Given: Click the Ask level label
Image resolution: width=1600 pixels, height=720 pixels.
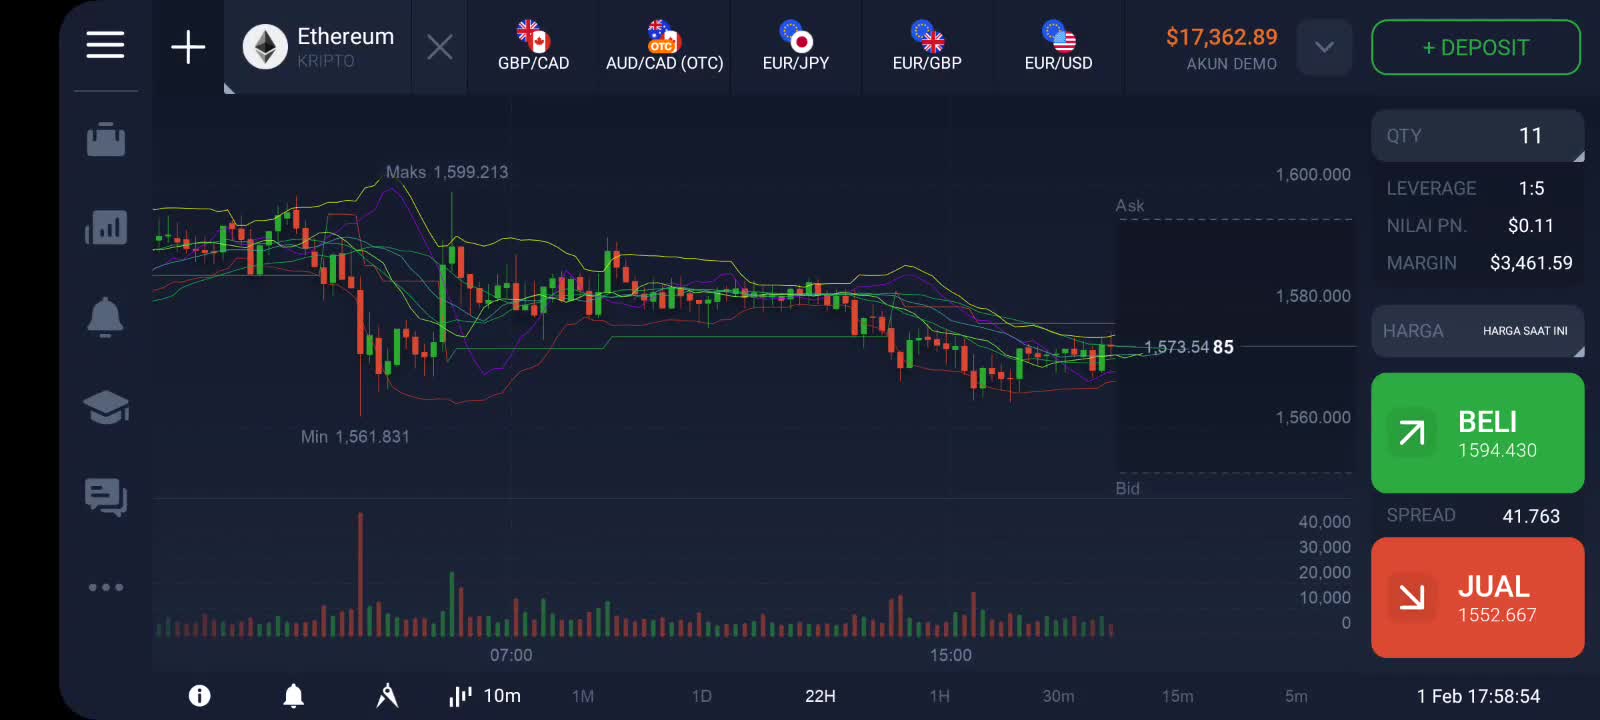Looking at the screenshot, I should coord(1130,206).
